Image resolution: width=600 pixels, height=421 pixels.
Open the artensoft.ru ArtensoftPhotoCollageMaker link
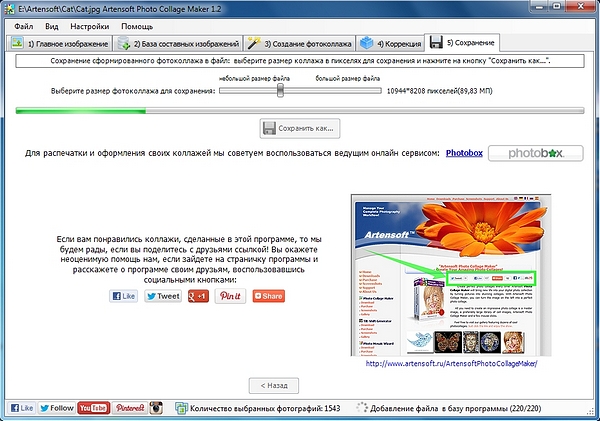452,364
